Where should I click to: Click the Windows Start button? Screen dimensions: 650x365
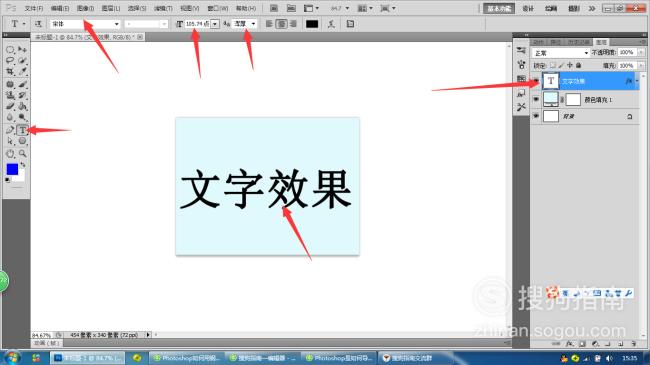tap(12, 358)
